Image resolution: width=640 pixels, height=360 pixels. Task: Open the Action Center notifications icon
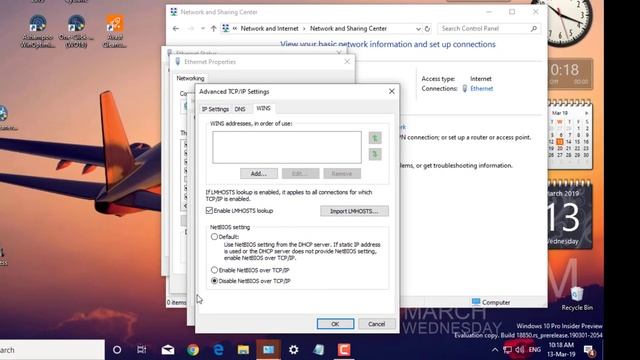589,350
